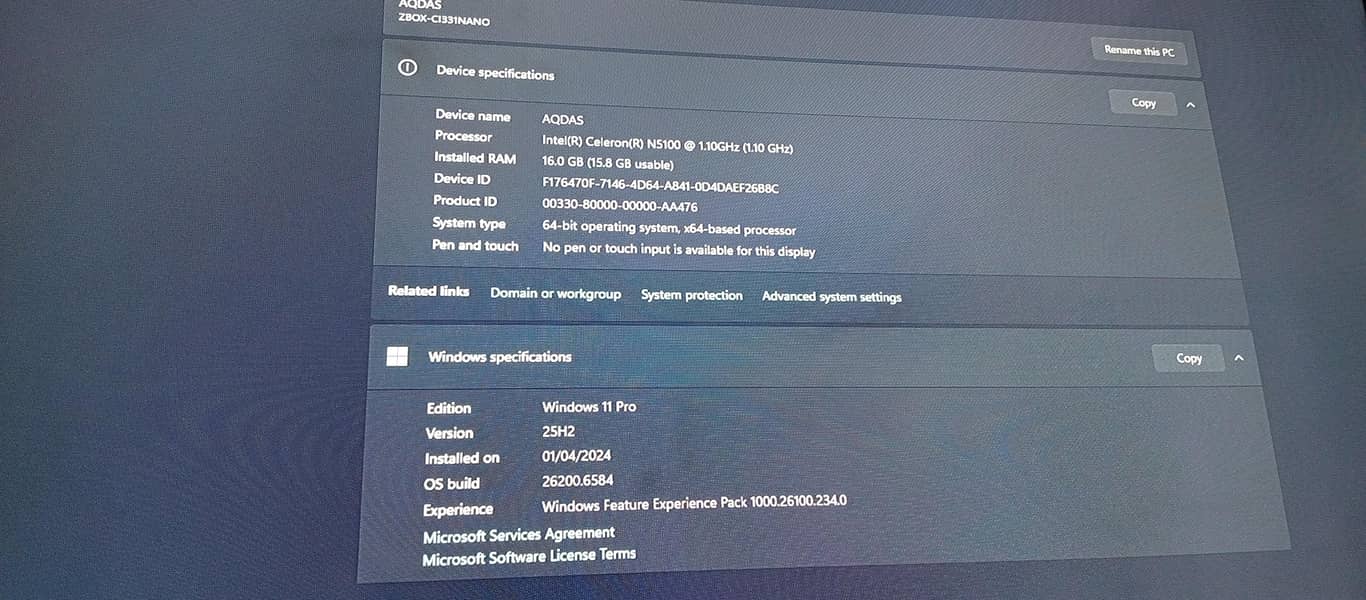
Task: Select the OS build value 26200.6584
Action: click(577, 481)
